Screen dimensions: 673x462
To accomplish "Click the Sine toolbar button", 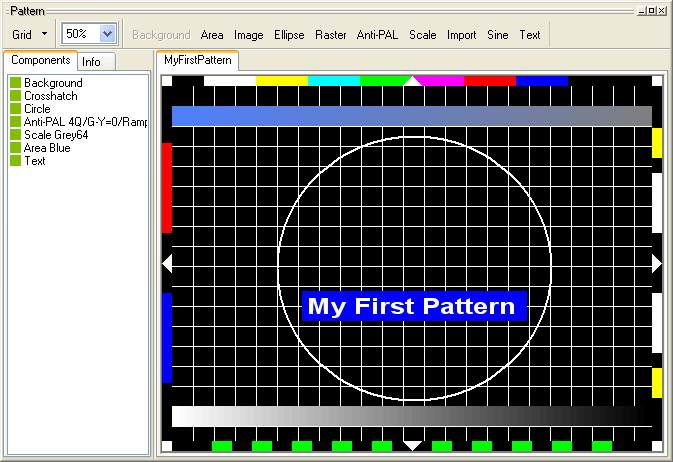I will pos(497,35).
